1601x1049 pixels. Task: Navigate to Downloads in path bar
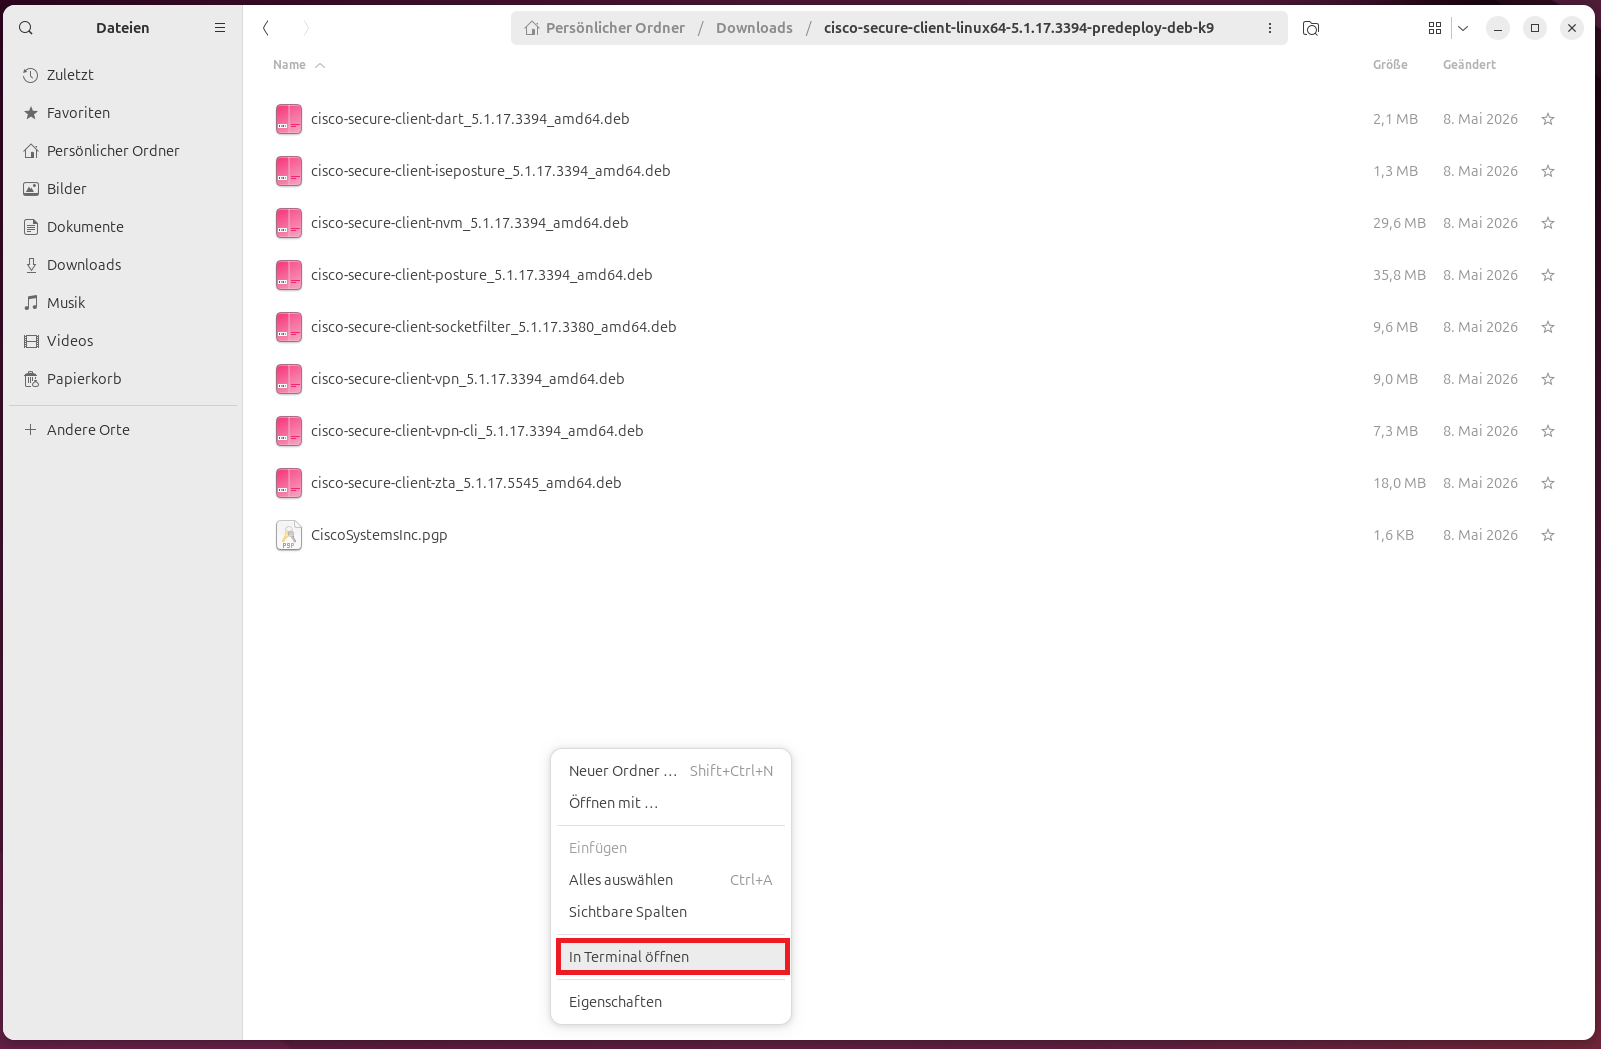[x=754, y=28]
